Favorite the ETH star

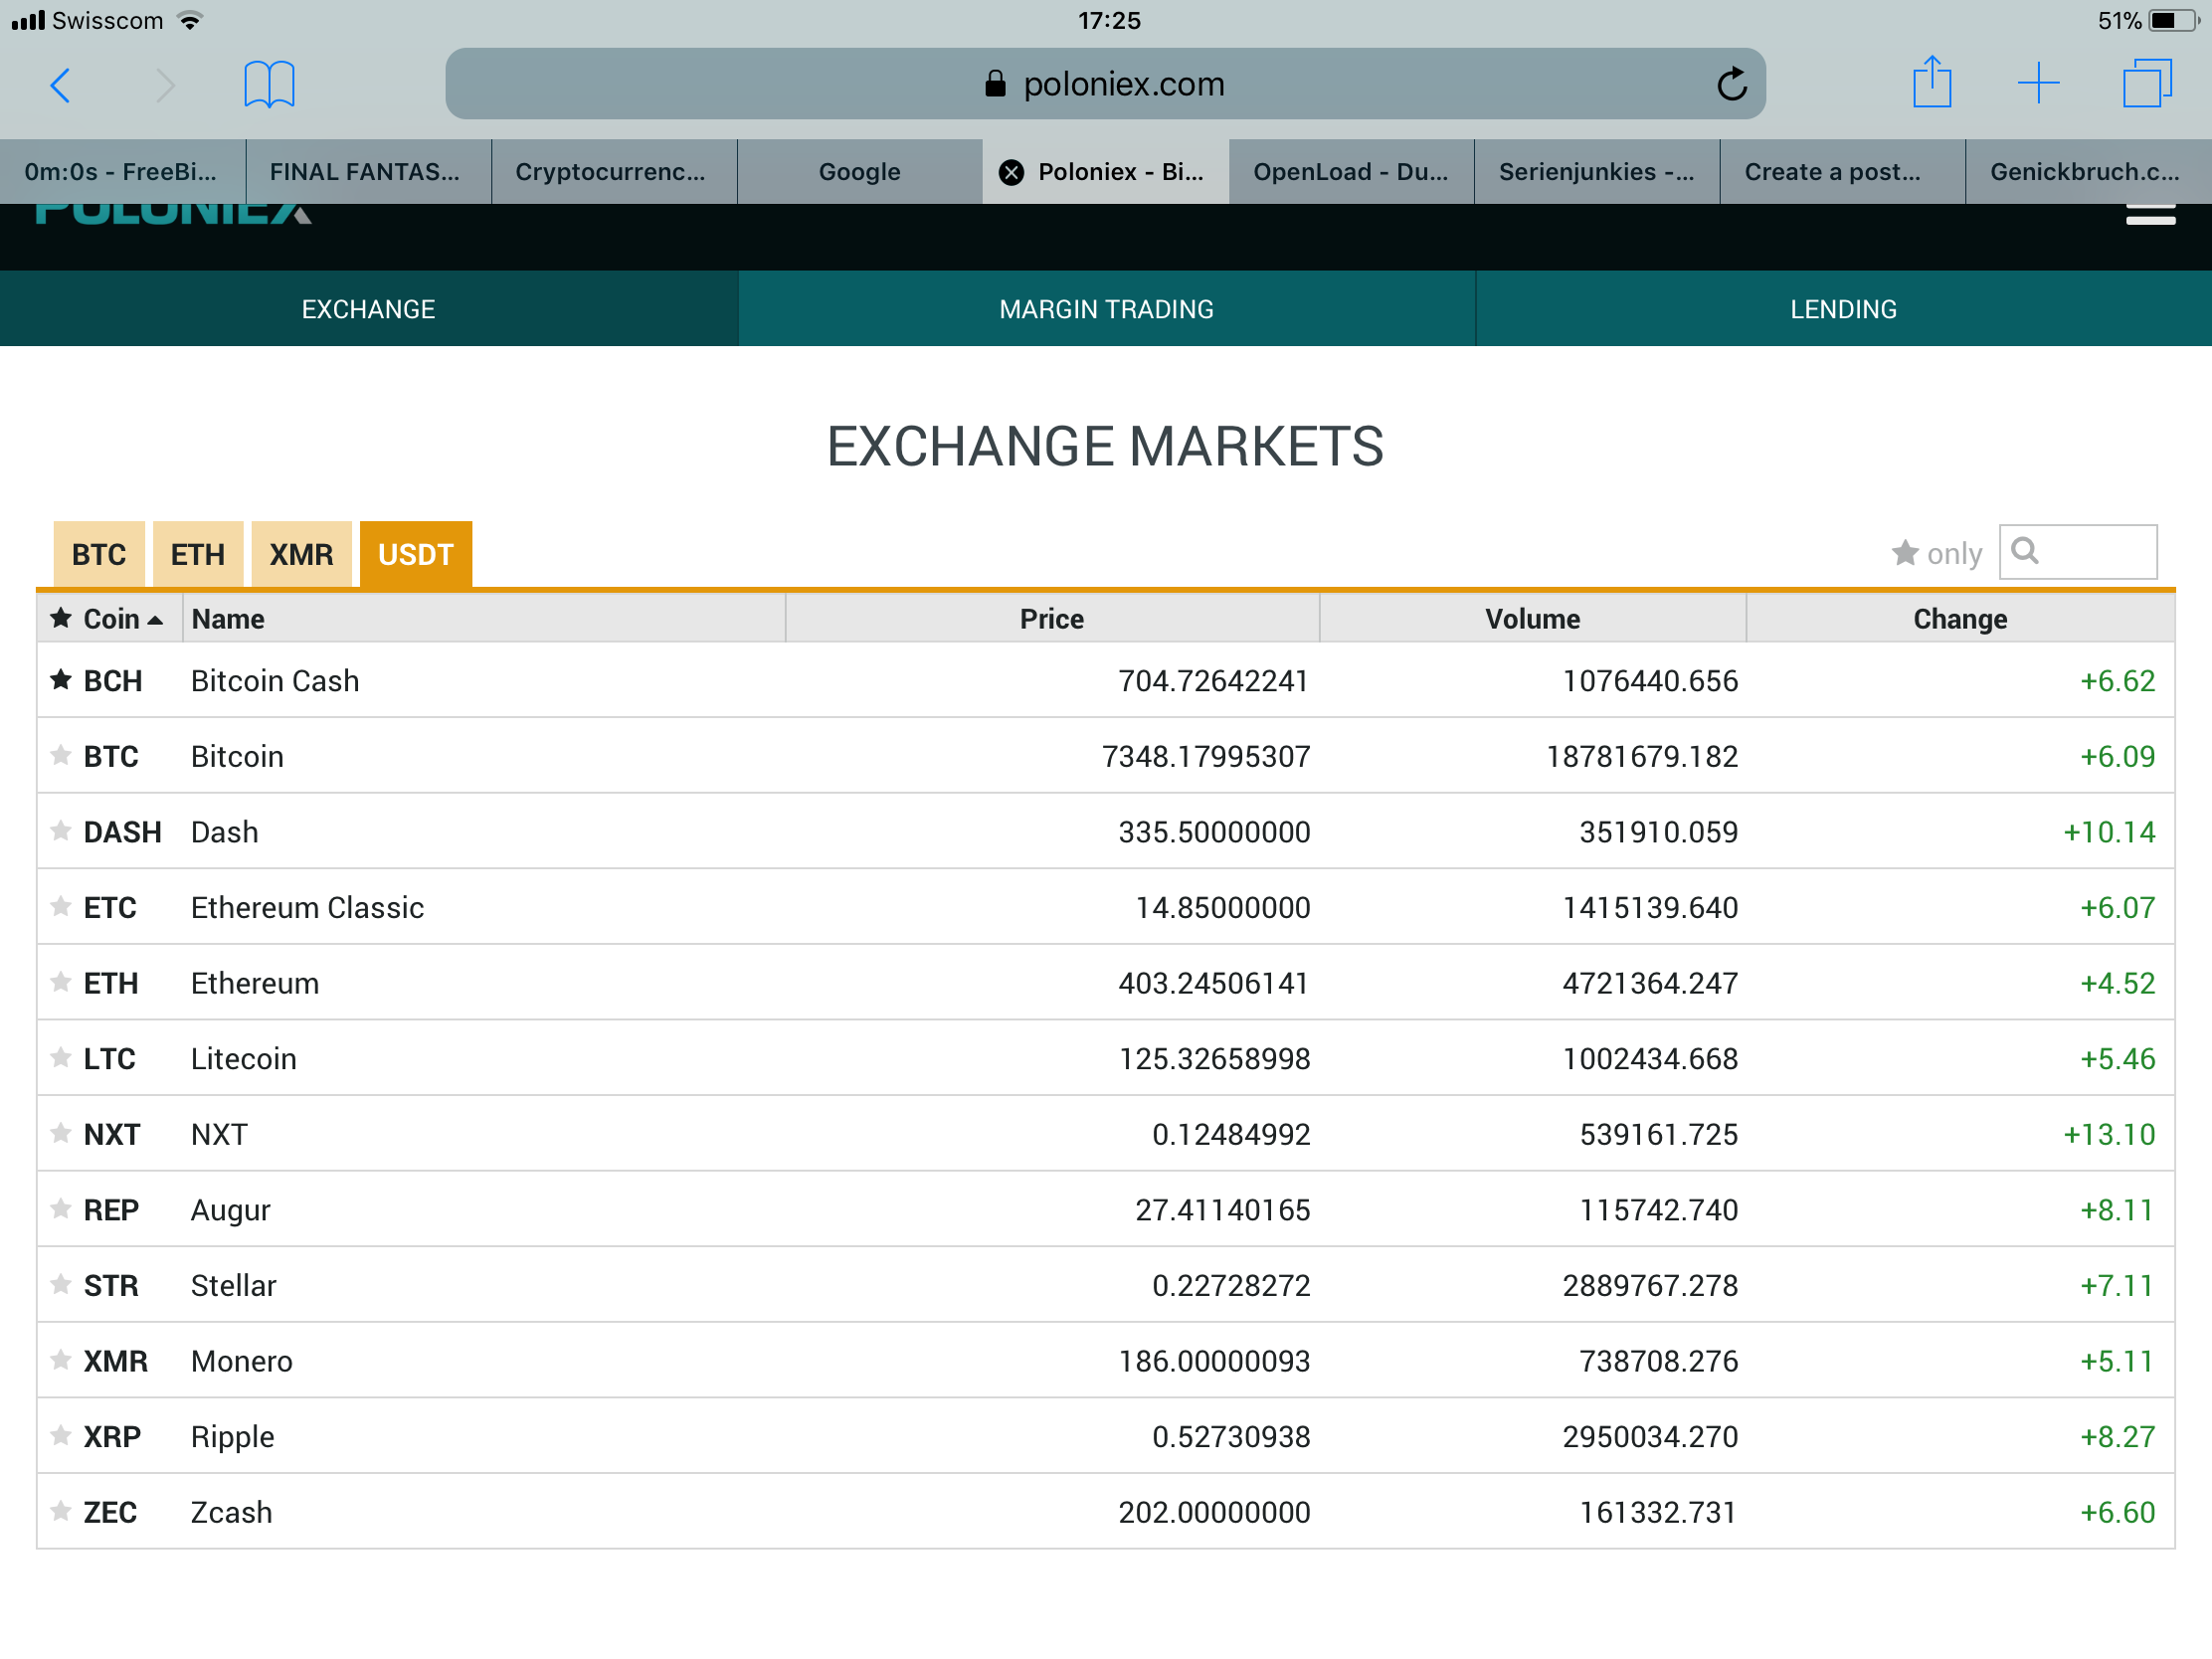tap(61, 982)
